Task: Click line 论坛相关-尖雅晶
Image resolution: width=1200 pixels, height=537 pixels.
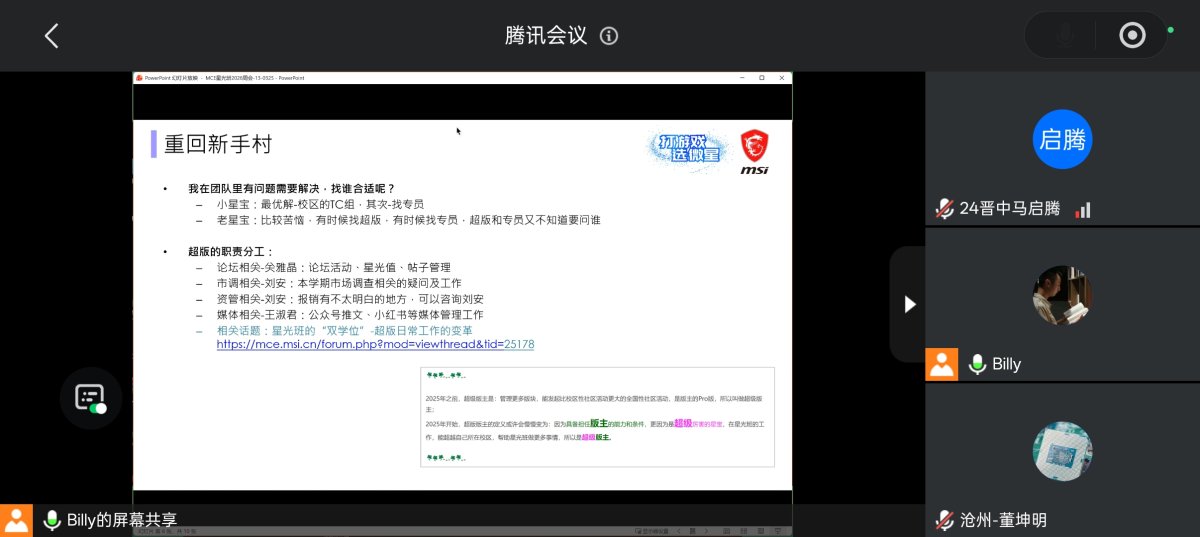Action: pyautogui.click(x=334, y=268)
